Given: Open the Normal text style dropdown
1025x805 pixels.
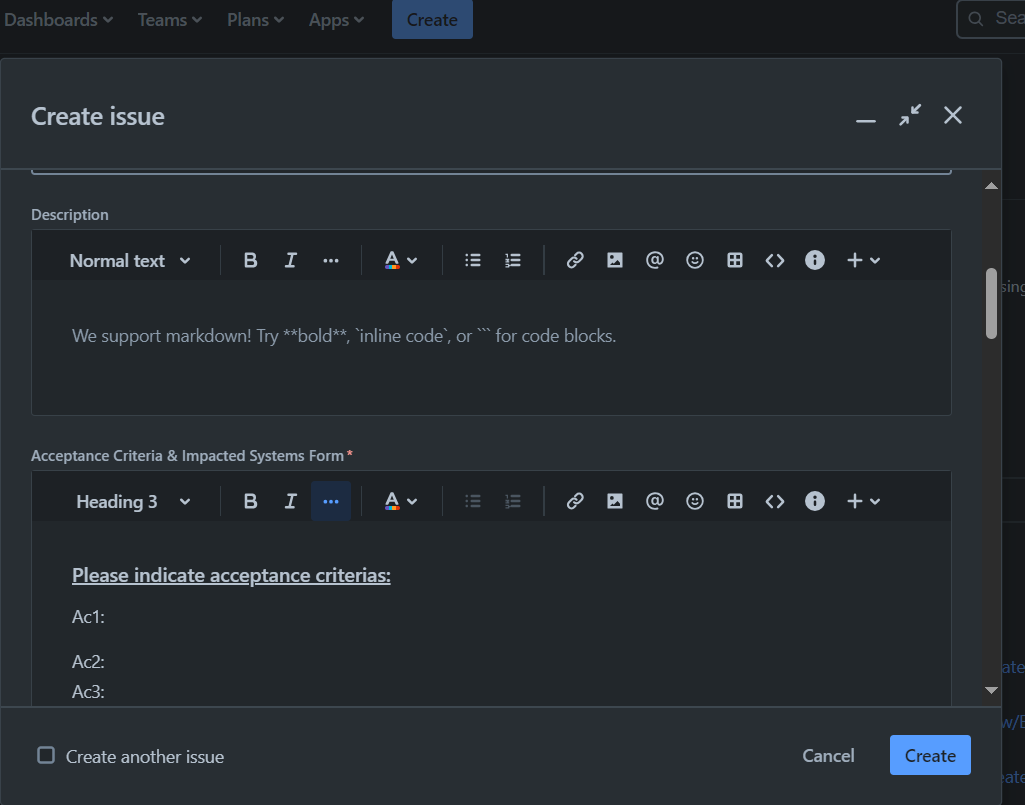Looking at the screenshot, I should [130, 261].
